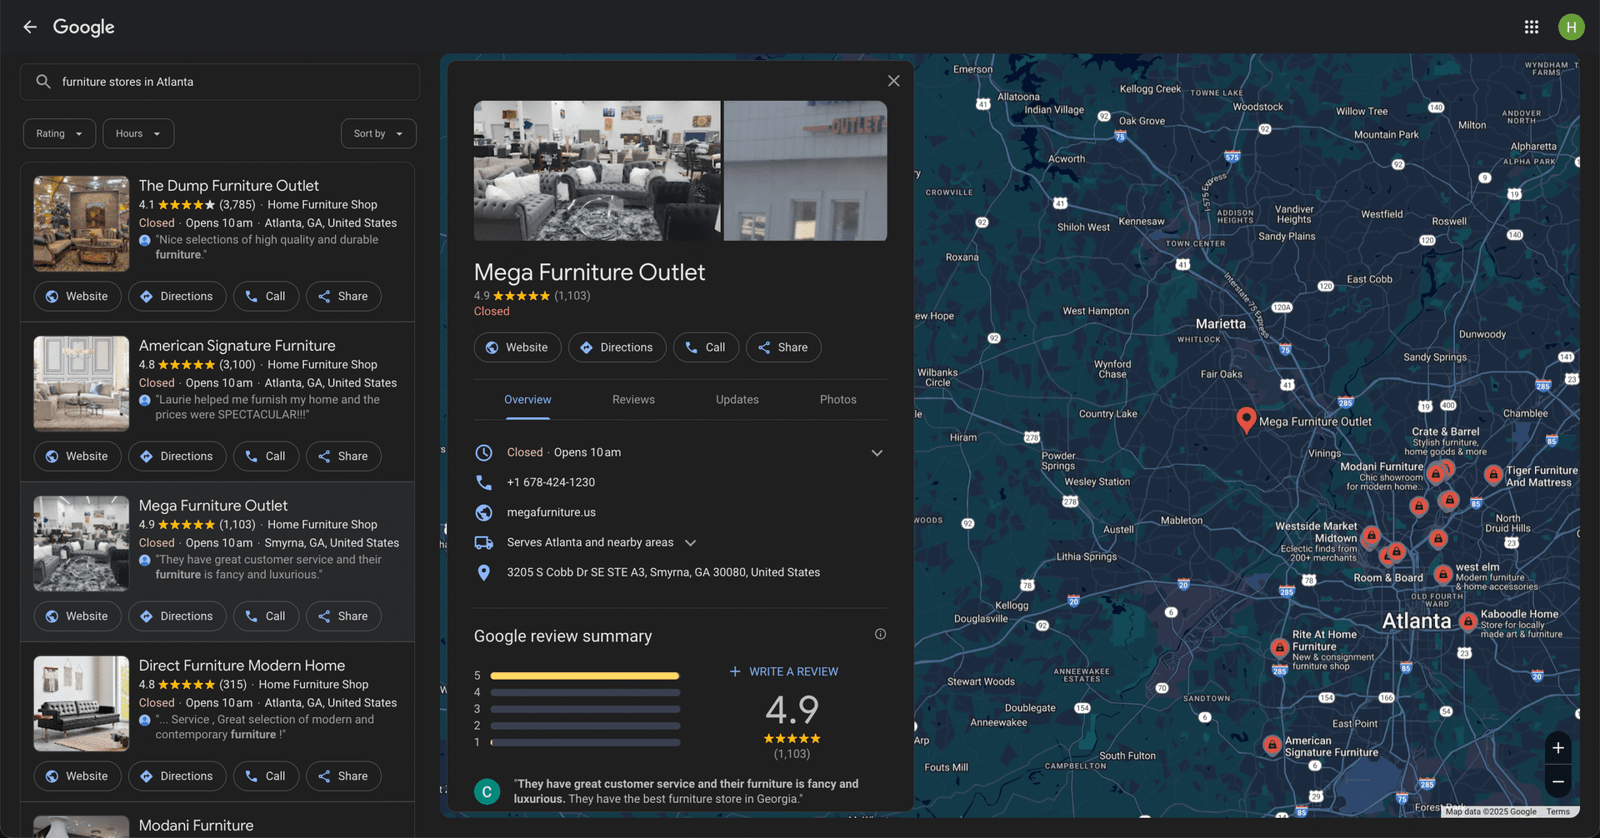Open the Sort by dropdown
This screenshot has width=1600, height=838.
378,134
